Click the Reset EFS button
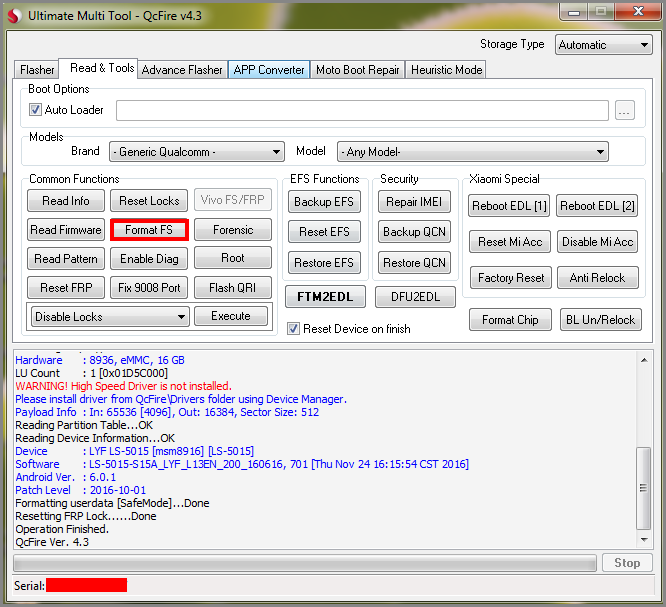The height and width of the screenshot is (607, 666). tap(324, 232)
